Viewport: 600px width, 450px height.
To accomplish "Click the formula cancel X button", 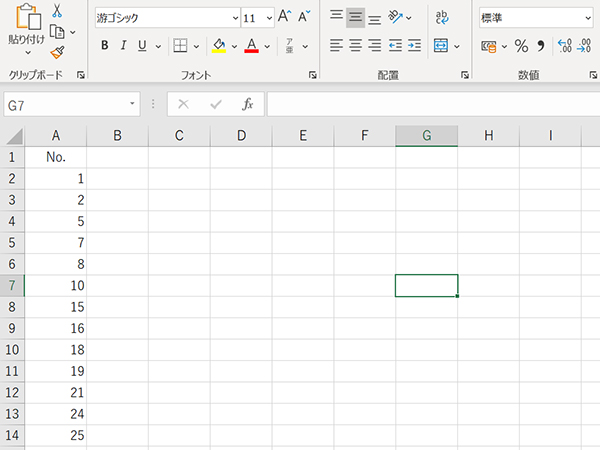I will coord(184,104).
